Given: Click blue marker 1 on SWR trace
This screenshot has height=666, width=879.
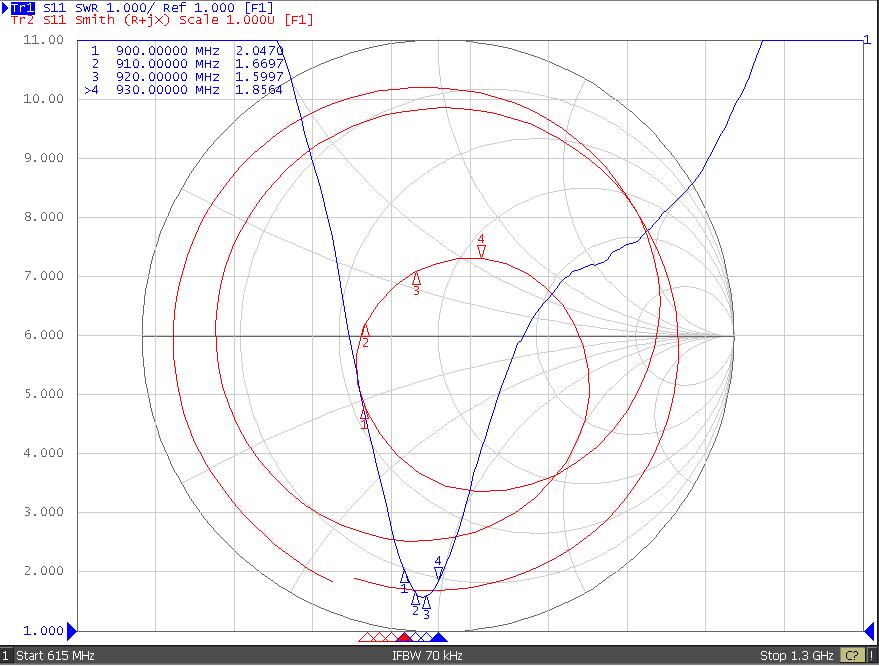Looking at the screenshot, I should point(404,578).
